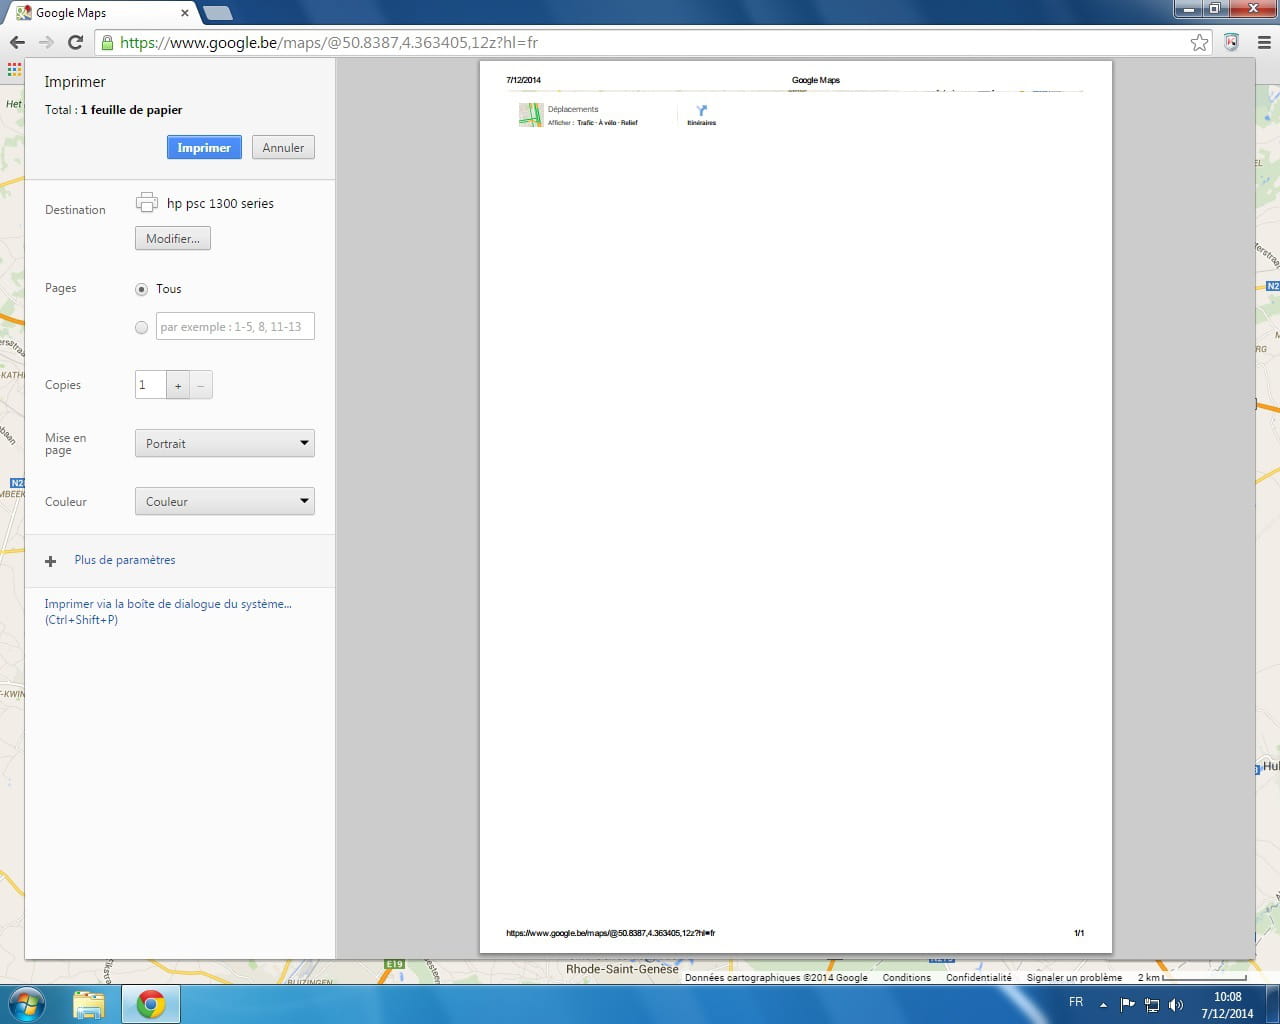The width and height of the screenshot is (1280, 1024).
Task: Bookmark this page with the star icon
Action: tap(1199, 42)
